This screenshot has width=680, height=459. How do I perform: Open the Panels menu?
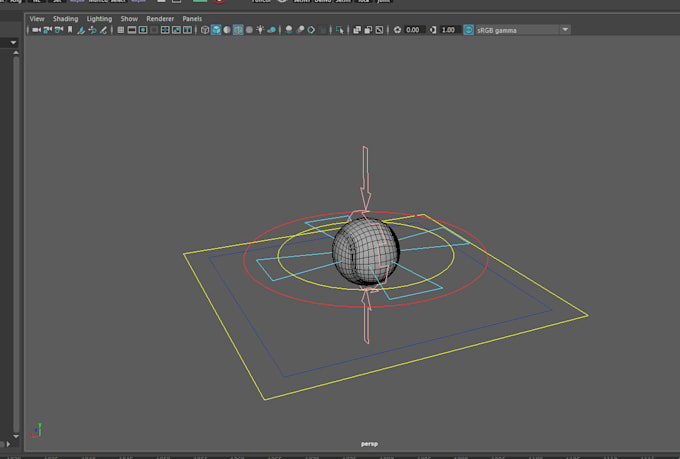pyautogui.click(x=192, y=19)
